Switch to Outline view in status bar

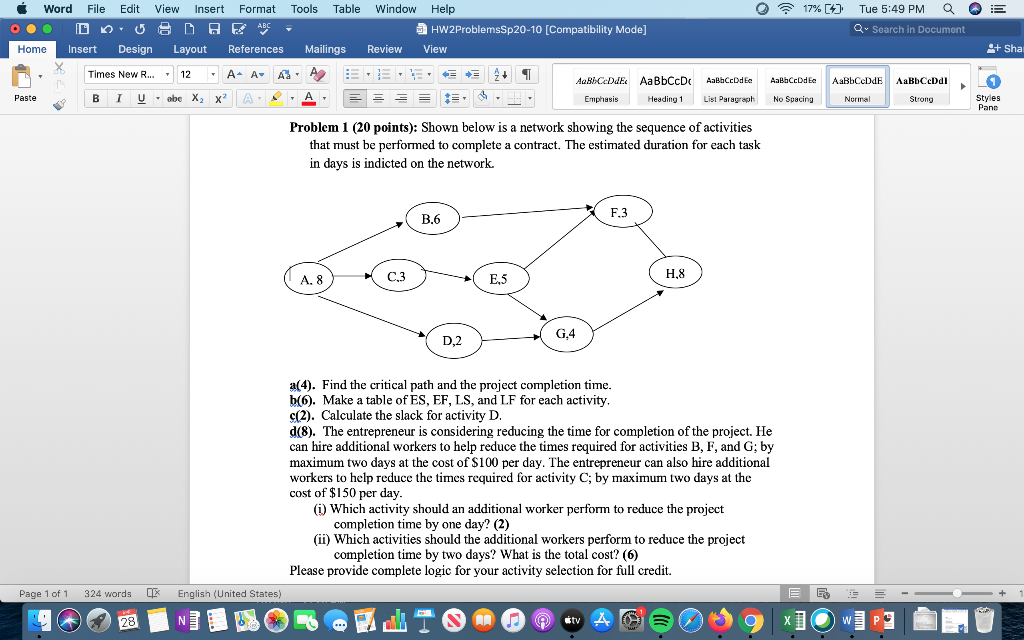pyautogui.click(x=852, y=593)
